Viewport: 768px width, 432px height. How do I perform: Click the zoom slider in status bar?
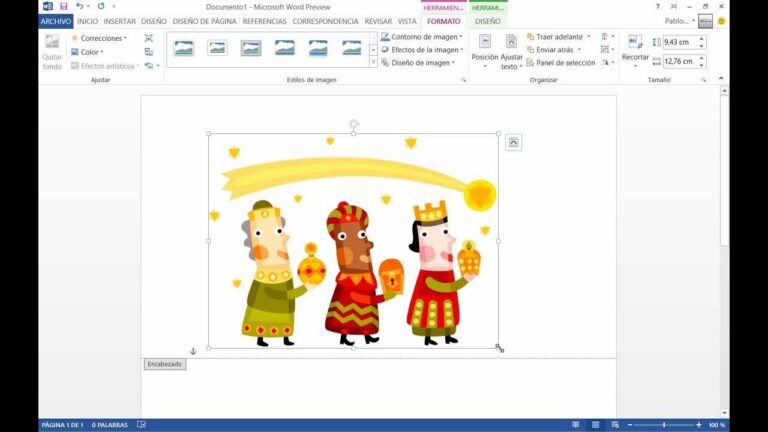click(663, 425)
